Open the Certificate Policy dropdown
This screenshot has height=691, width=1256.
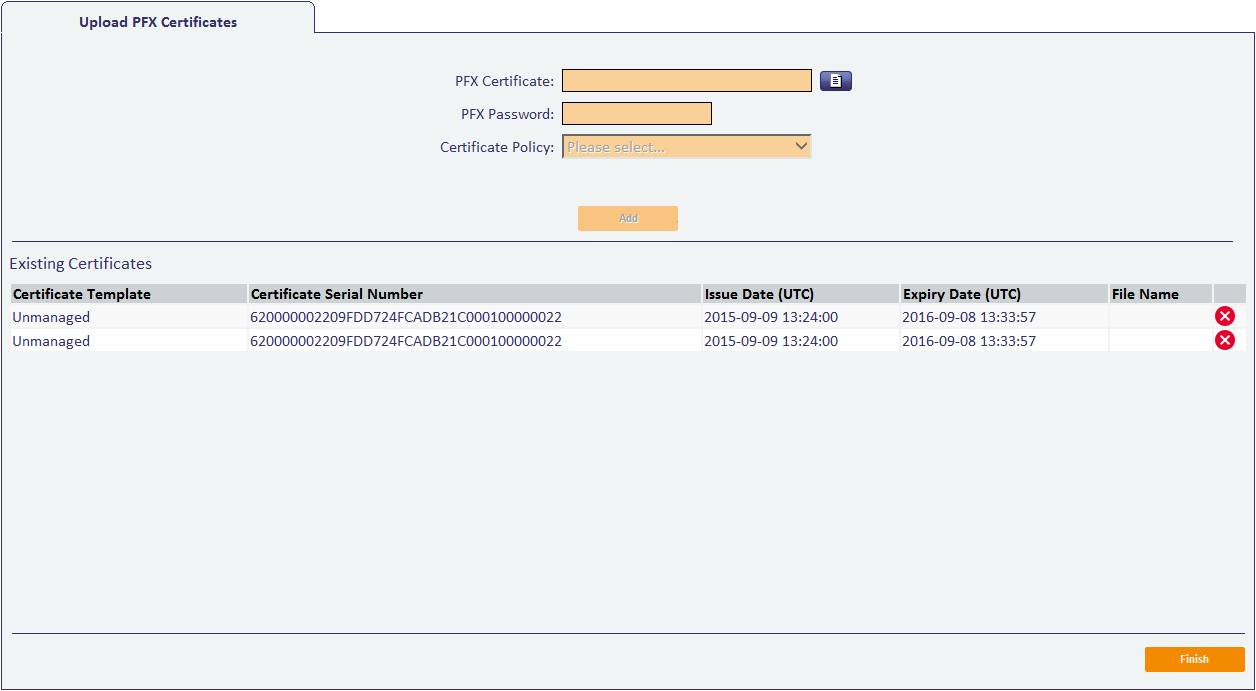(686, 147)
